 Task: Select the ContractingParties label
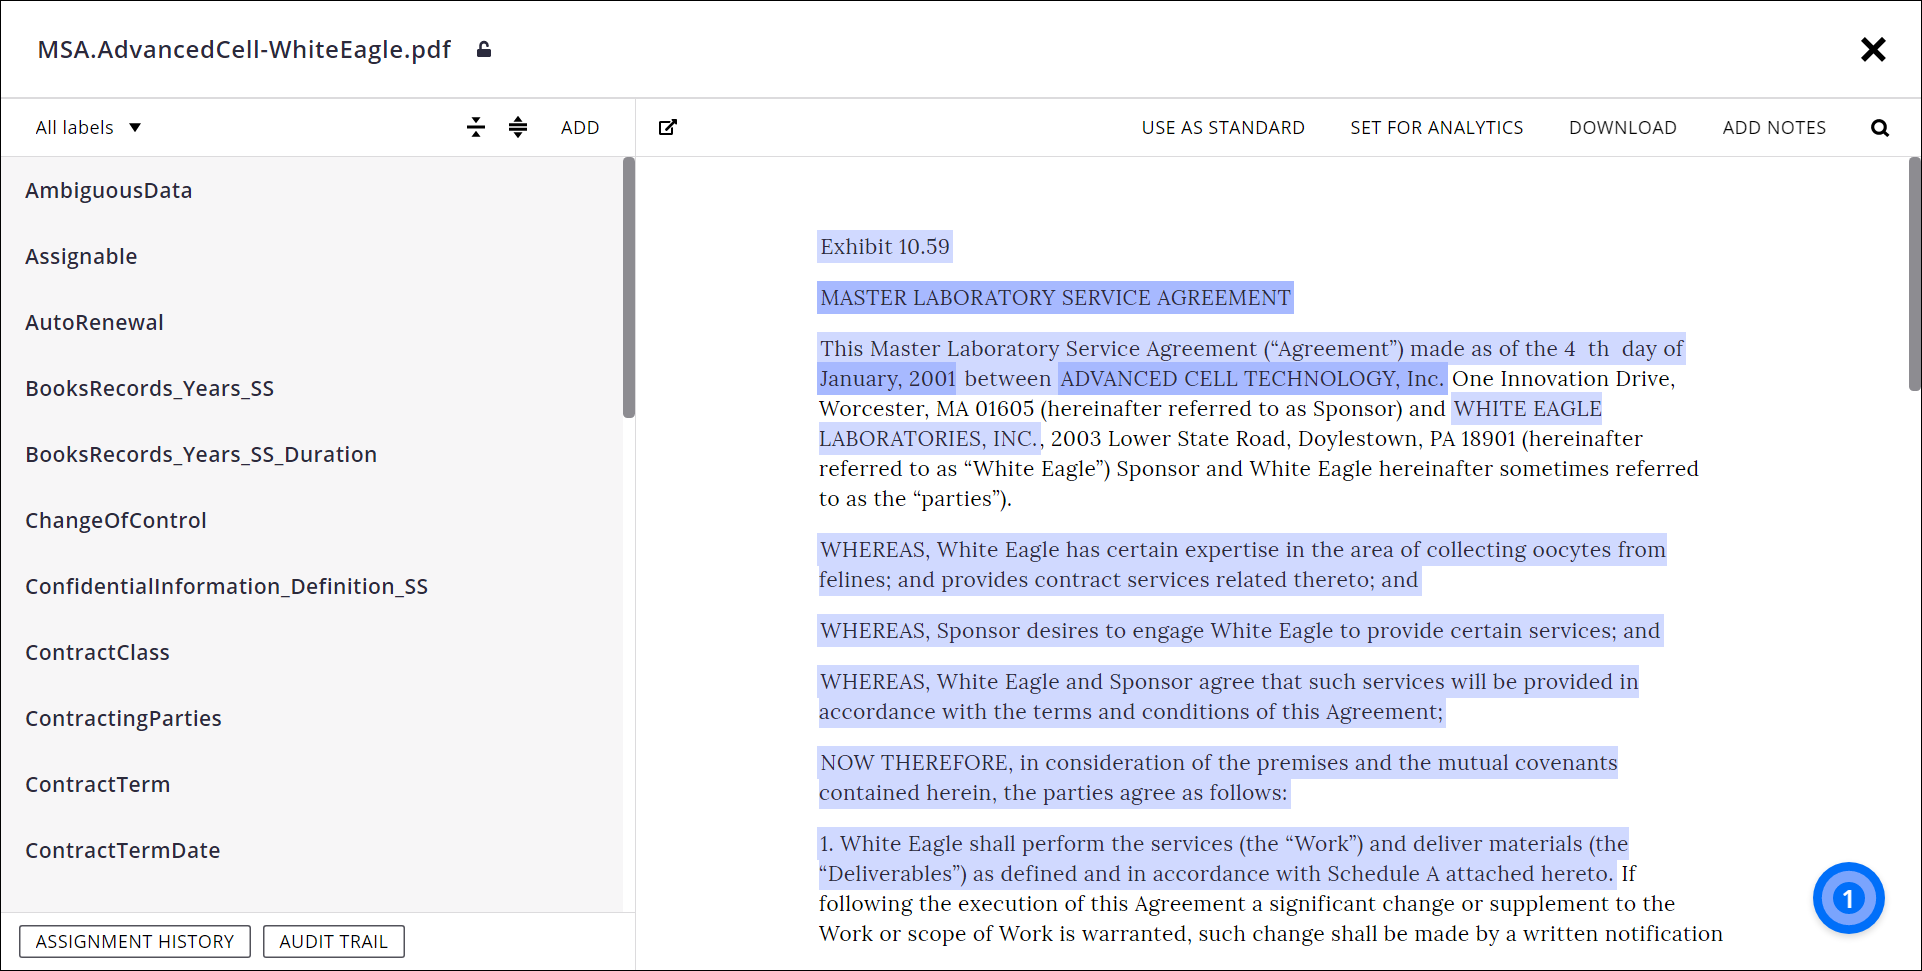click(123, 718)
